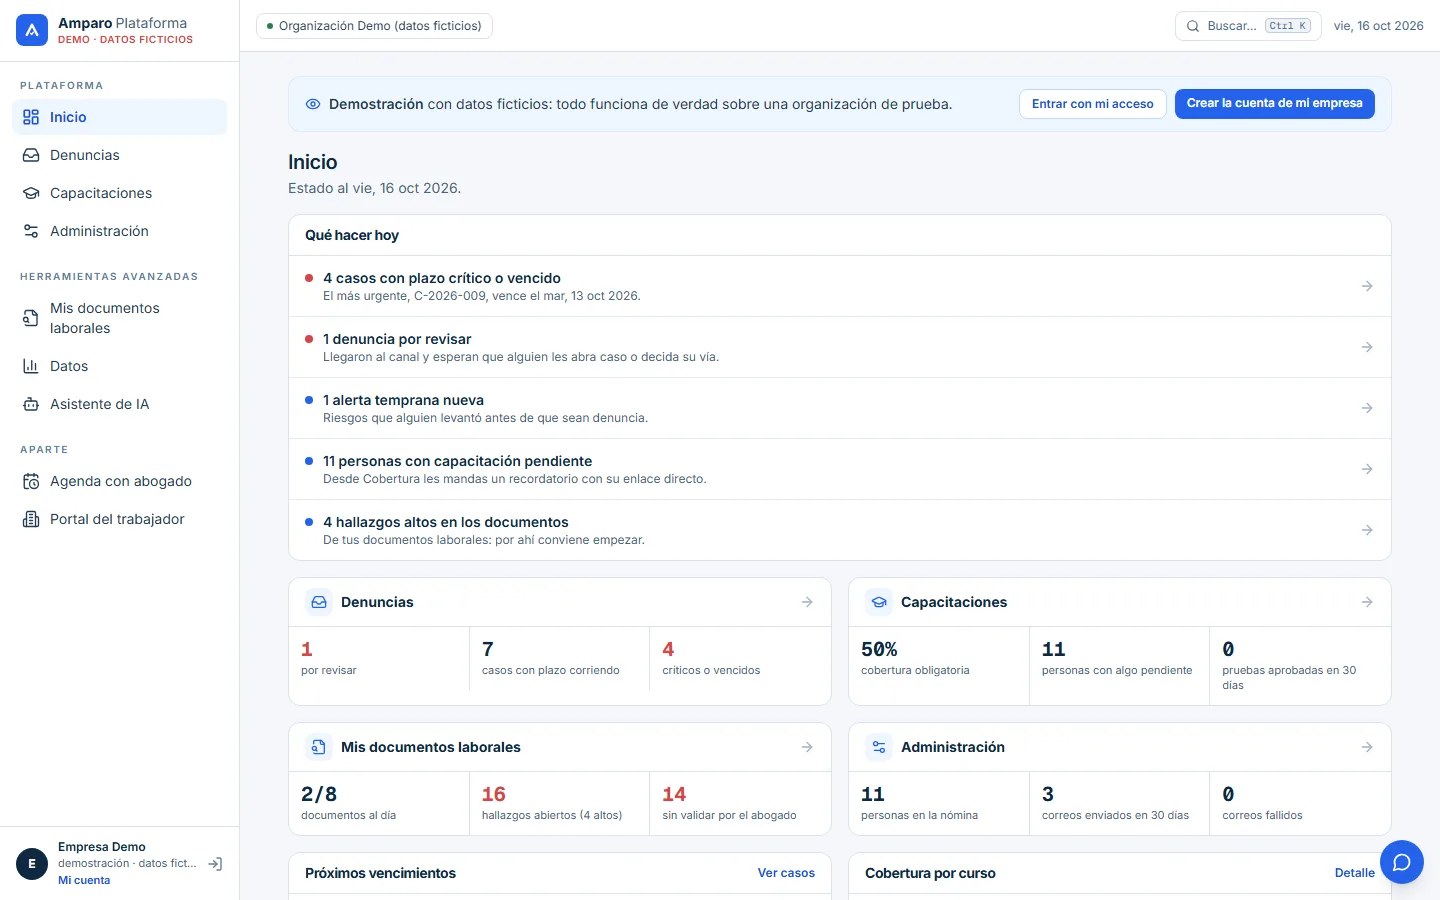Click the 7 casos con plazo corriendo stat
The width and height of the screenshot is (1440, 900).
559,659
